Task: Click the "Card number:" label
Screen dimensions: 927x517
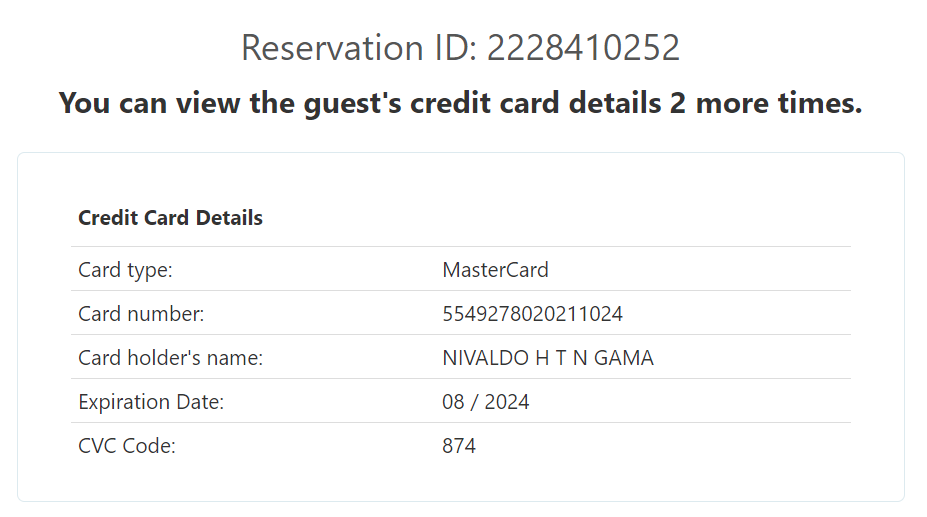Action: click(x=141, y=314)
